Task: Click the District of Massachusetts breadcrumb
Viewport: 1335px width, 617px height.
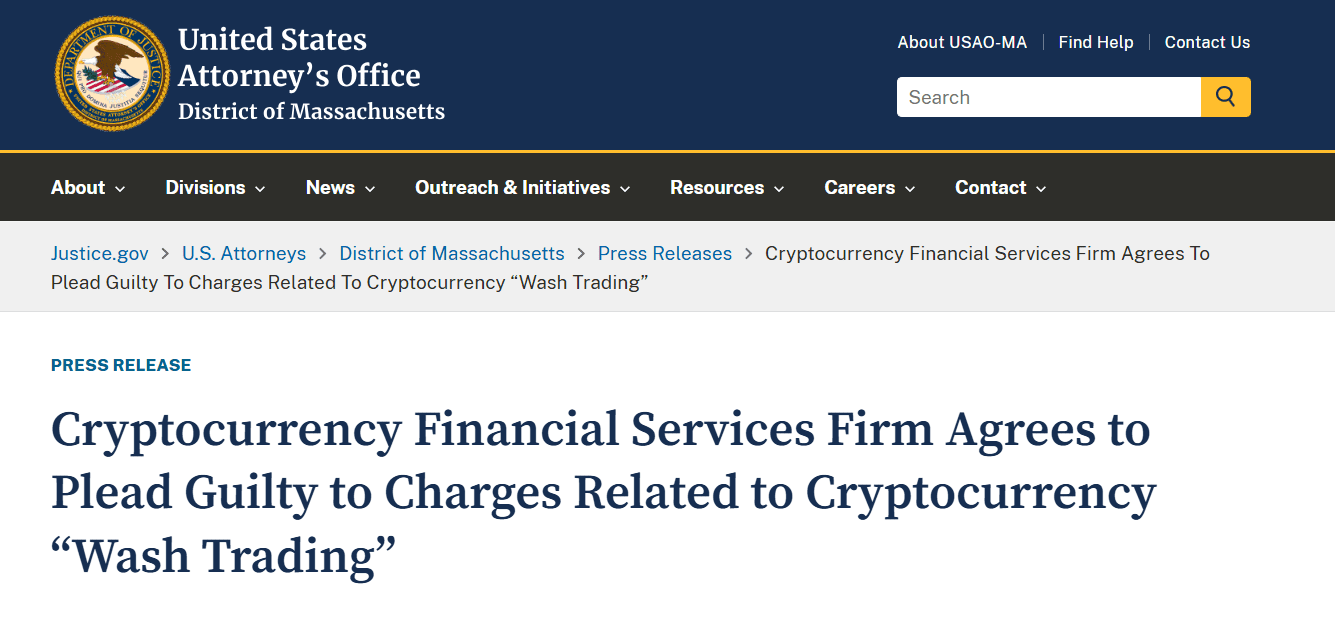Action: point(451,253)
